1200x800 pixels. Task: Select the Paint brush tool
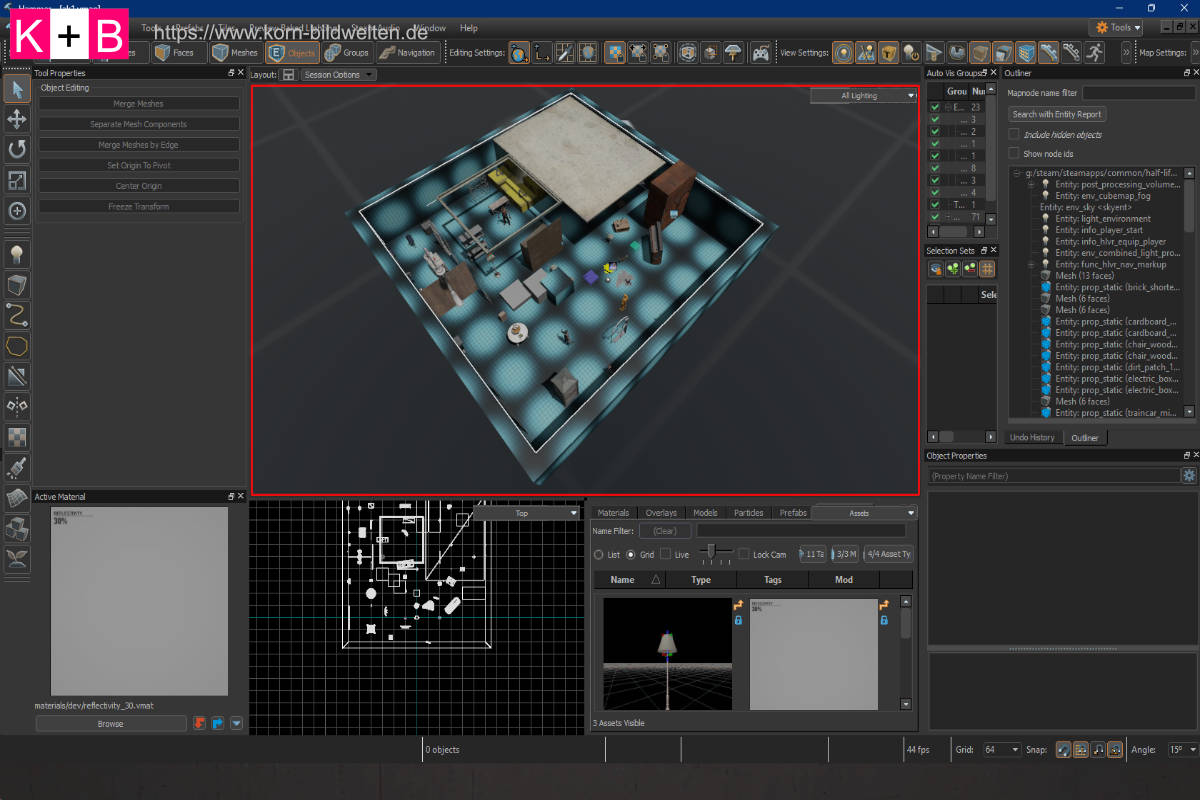(17, 467)
